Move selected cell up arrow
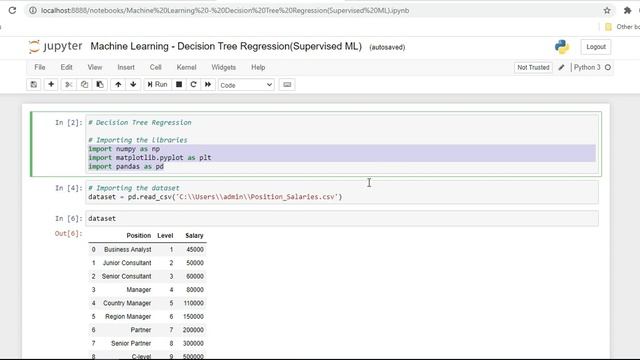The height and width of the screenshot is (360, 640). [118, 84]
